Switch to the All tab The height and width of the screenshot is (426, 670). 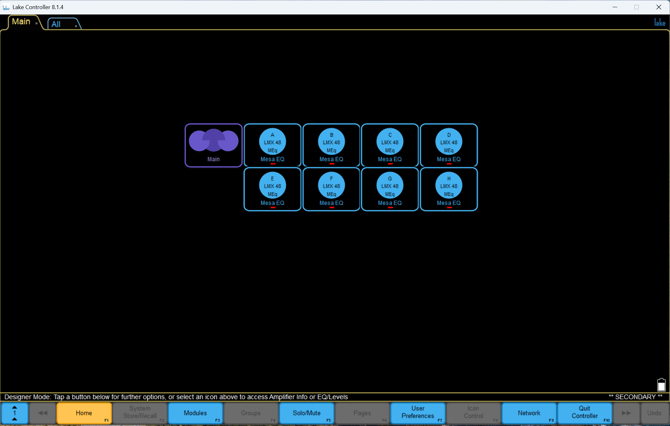coord(57,24)
